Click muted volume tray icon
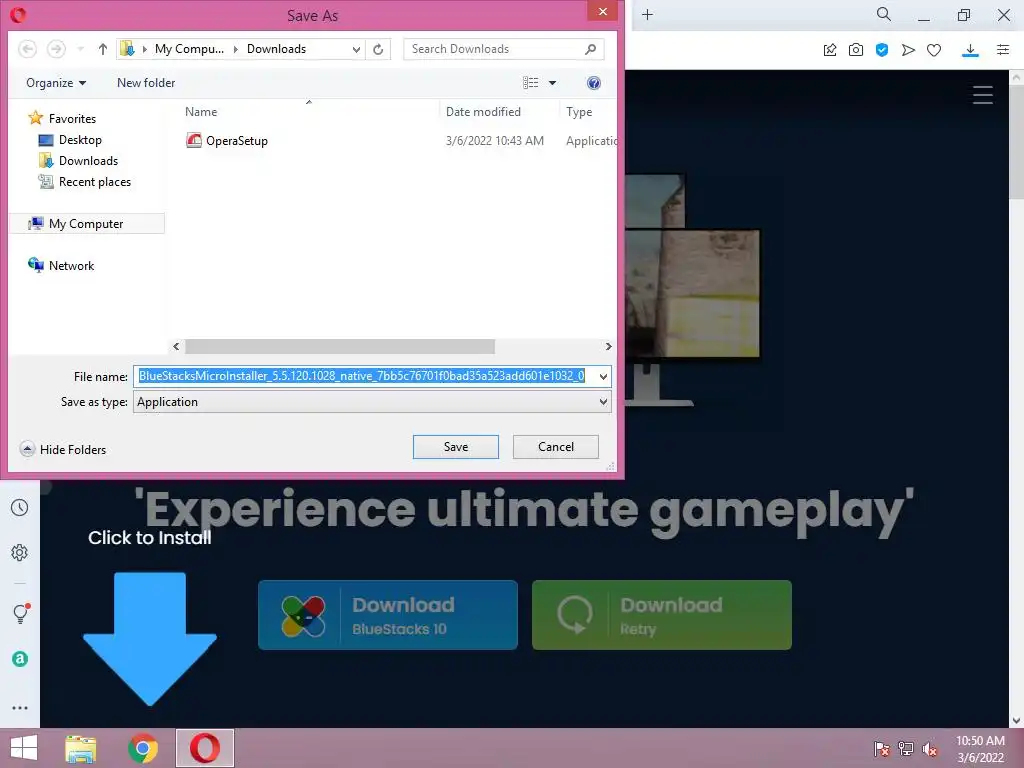The height and width of the screenshot is (768, 1024). pyautogui.click(x=930, y=748)
